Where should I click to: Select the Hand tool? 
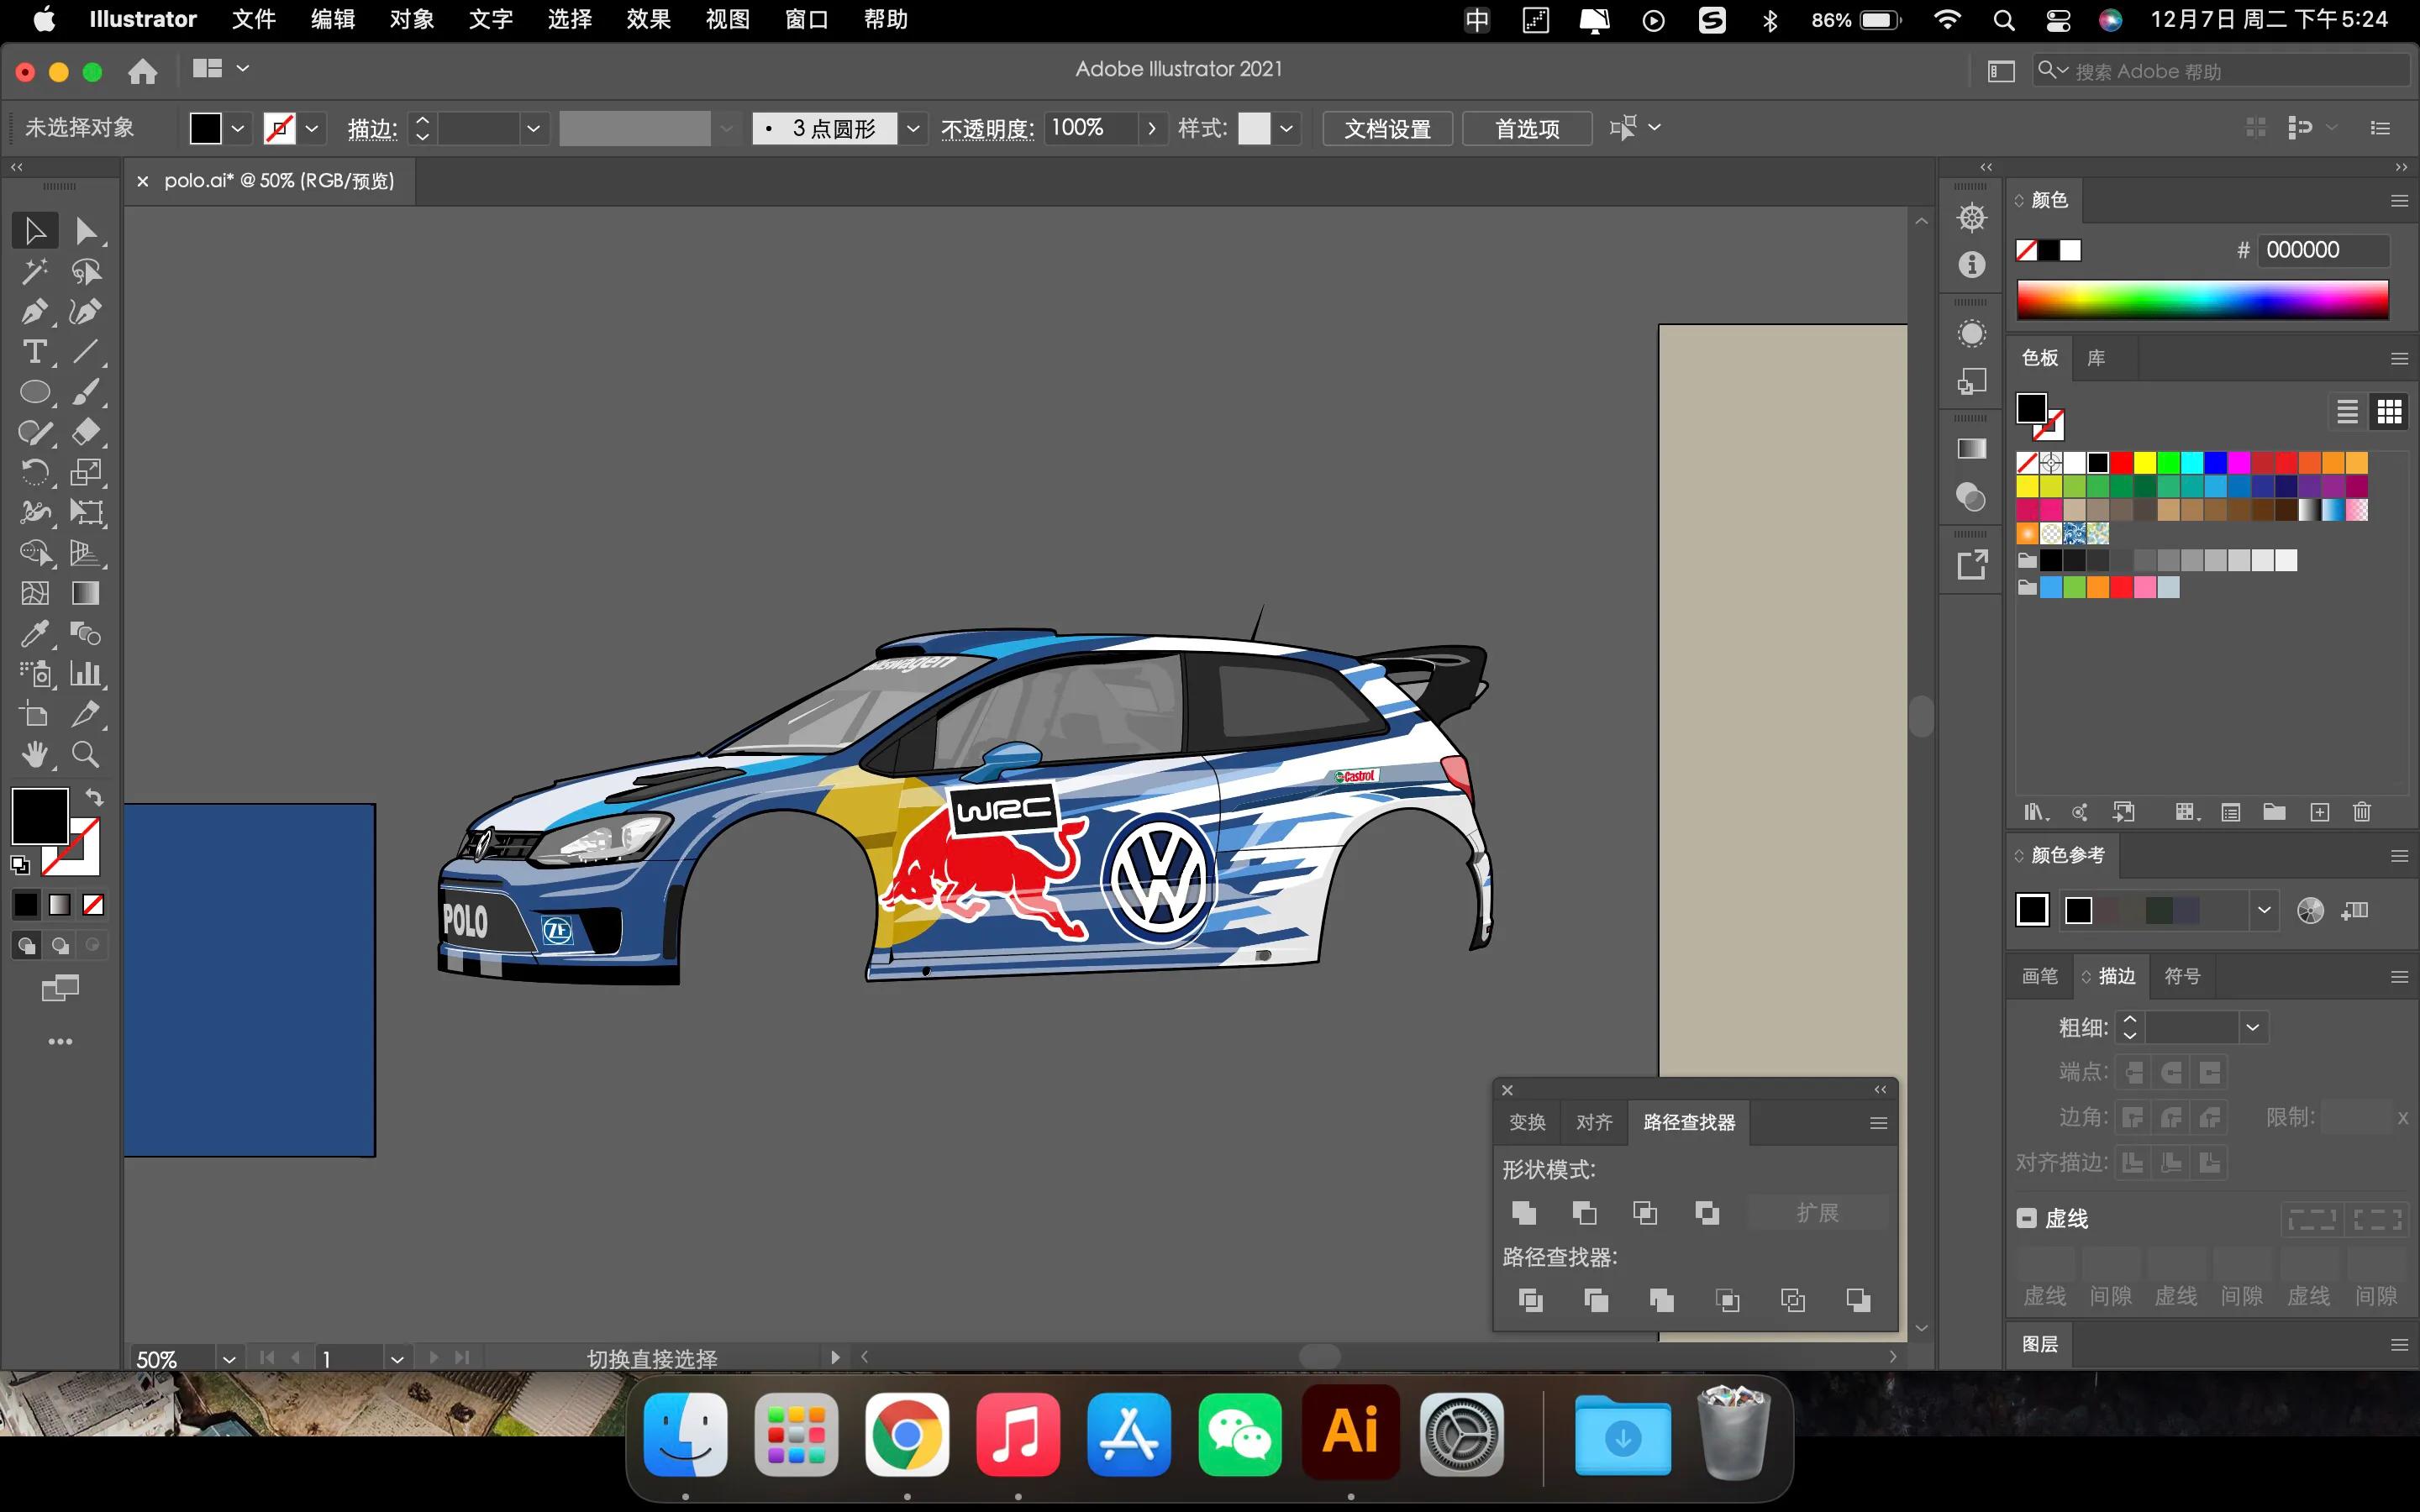coord(34,755)
